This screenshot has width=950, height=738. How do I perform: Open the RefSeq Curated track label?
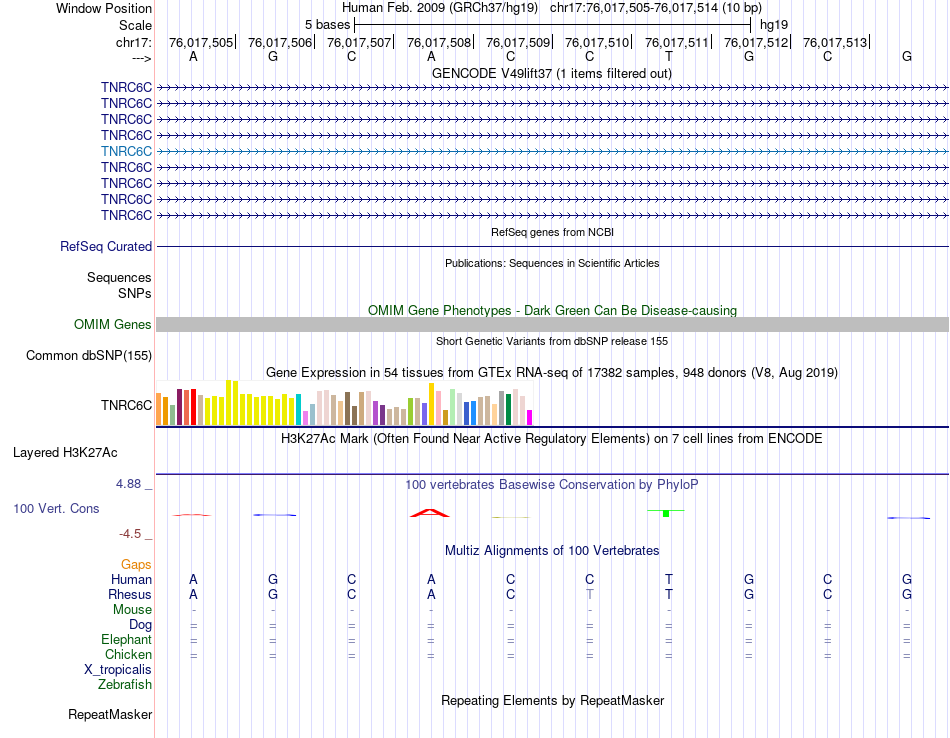(x=105, y=247)
